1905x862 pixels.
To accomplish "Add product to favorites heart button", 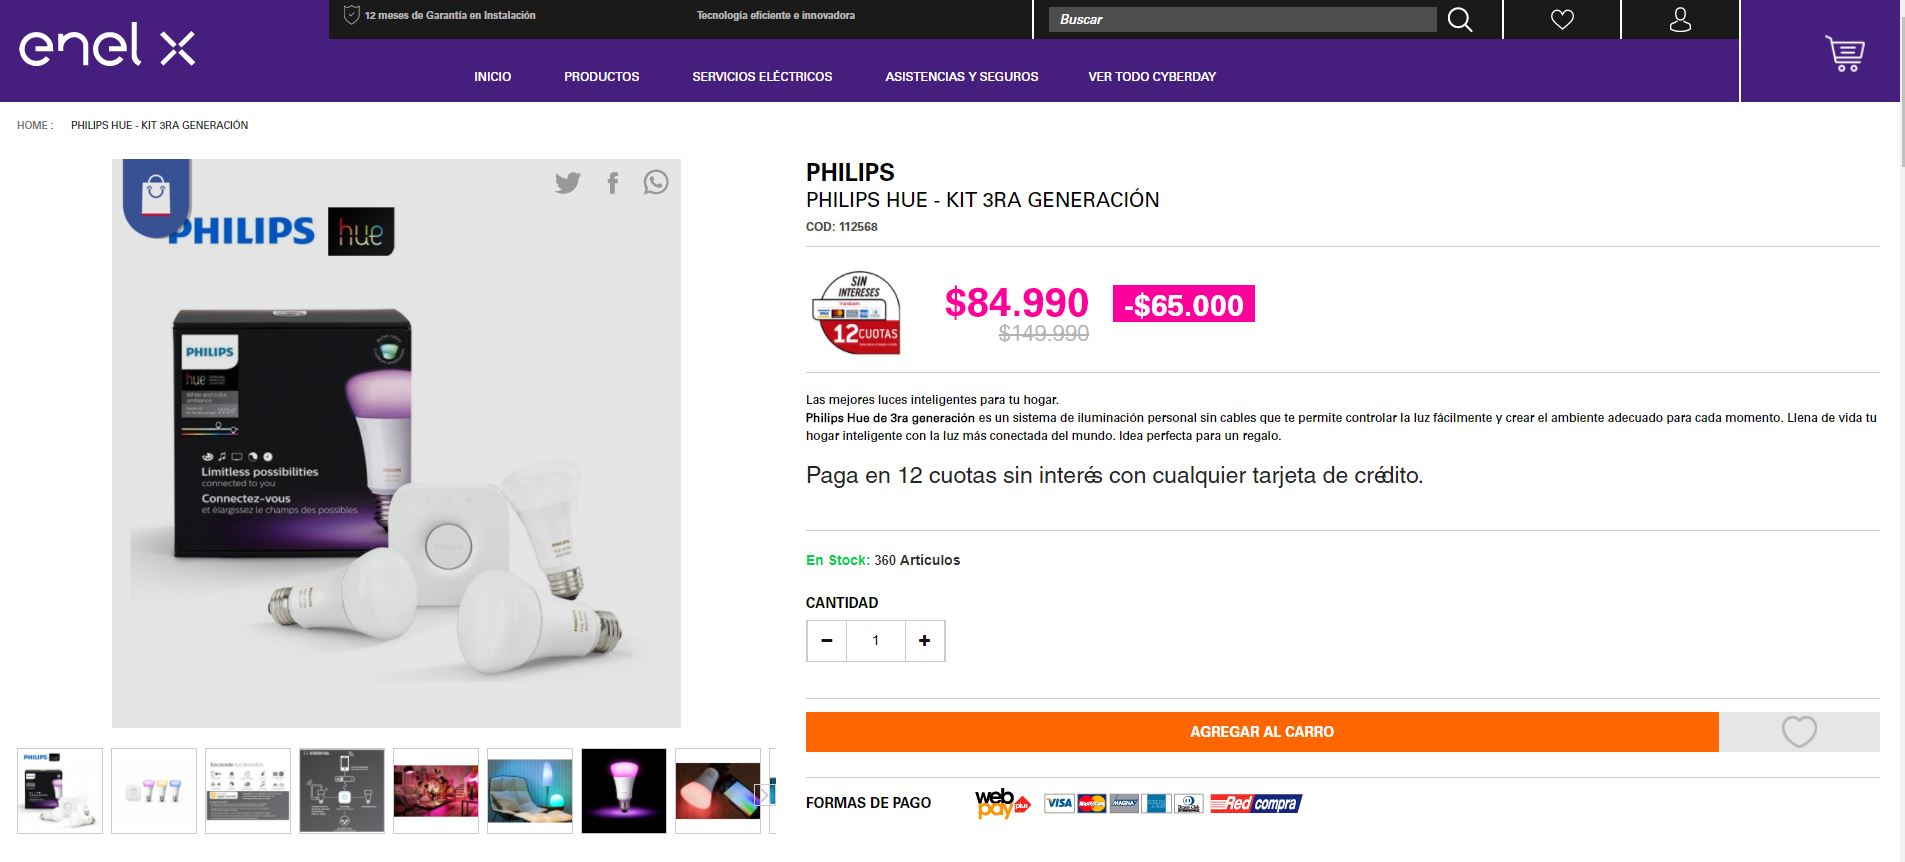I will coord(1798,732).
